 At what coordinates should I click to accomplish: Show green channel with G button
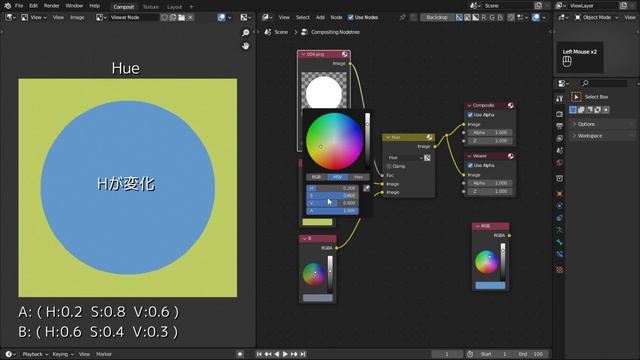point(492,17)
